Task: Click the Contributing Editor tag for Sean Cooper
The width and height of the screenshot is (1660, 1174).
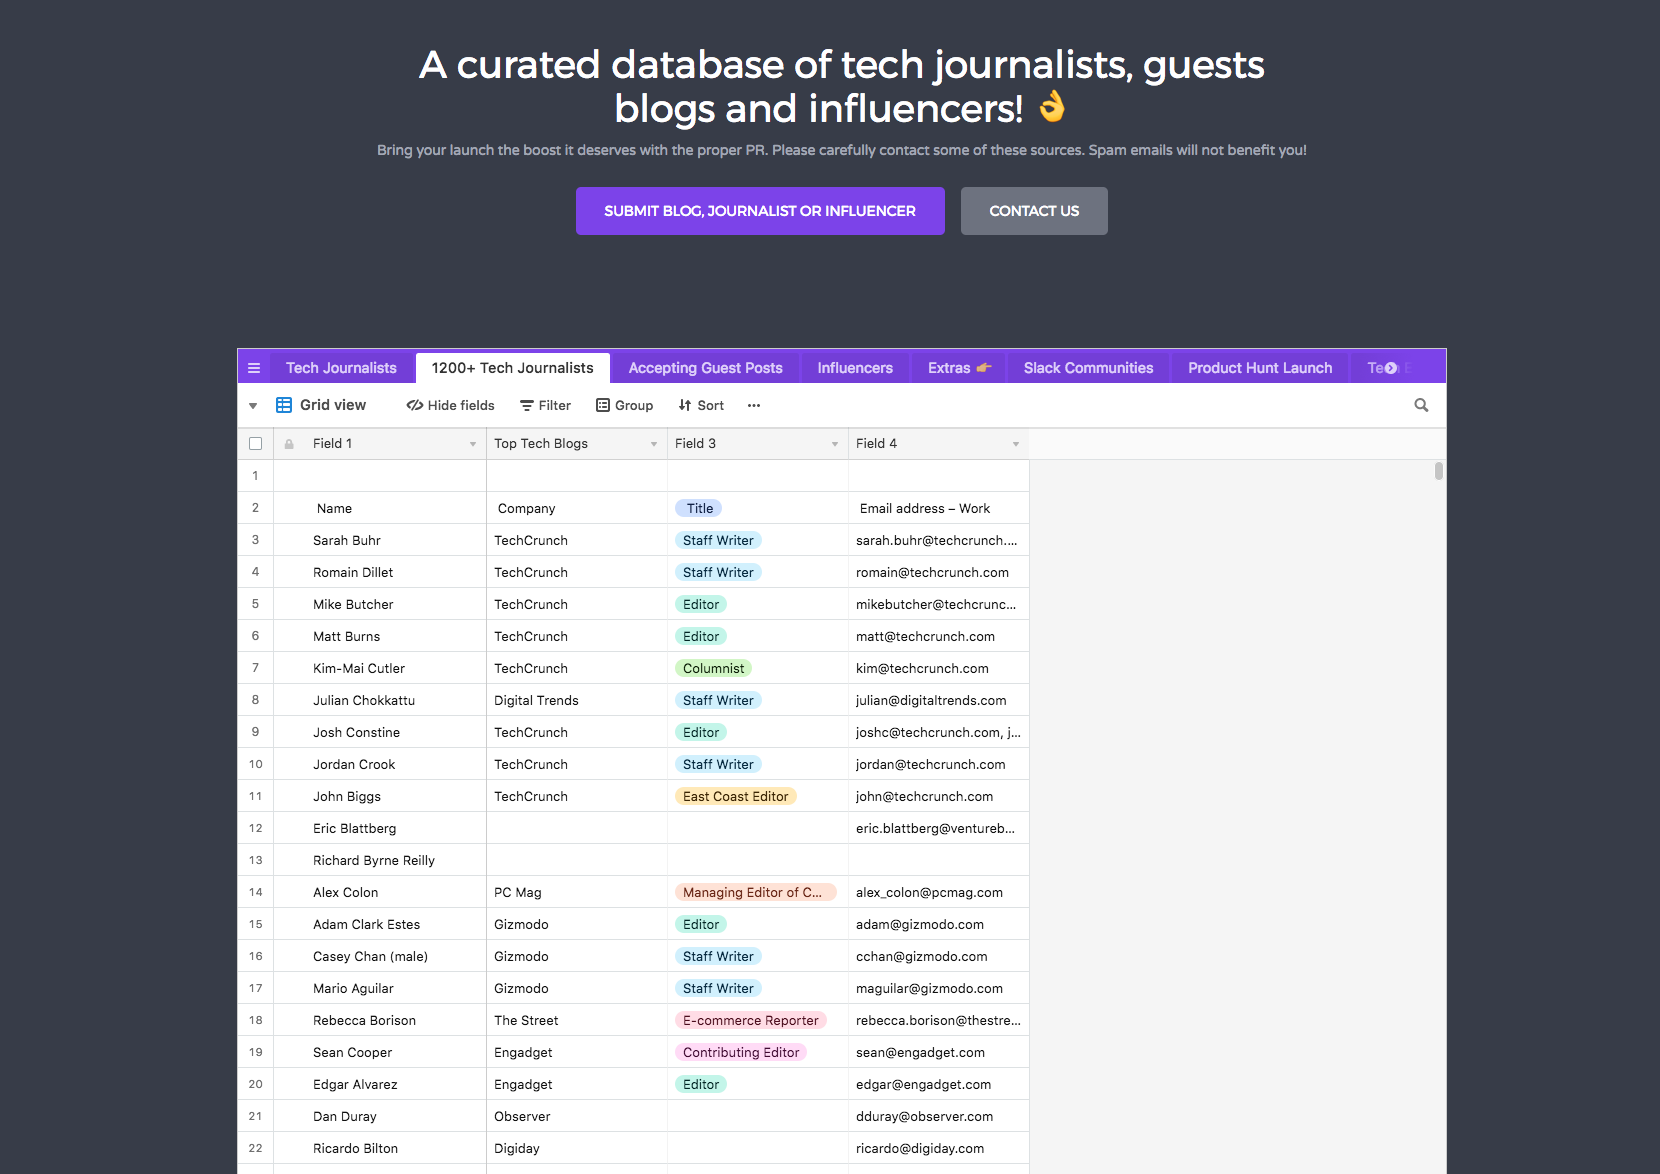Action: 741,1052
